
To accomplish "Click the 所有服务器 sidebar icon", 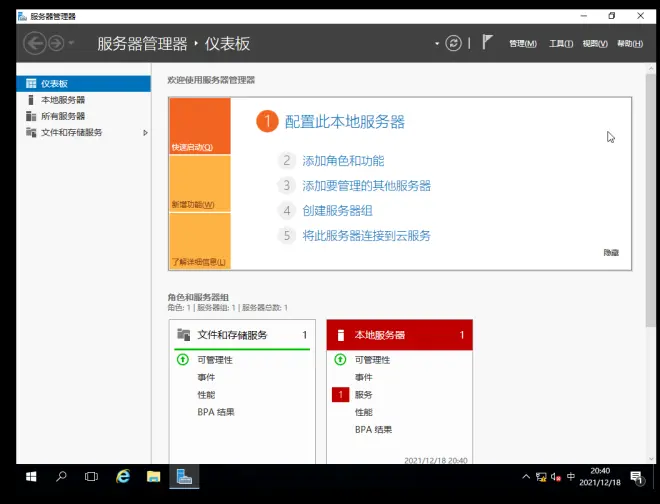I will tap(31, 116).
